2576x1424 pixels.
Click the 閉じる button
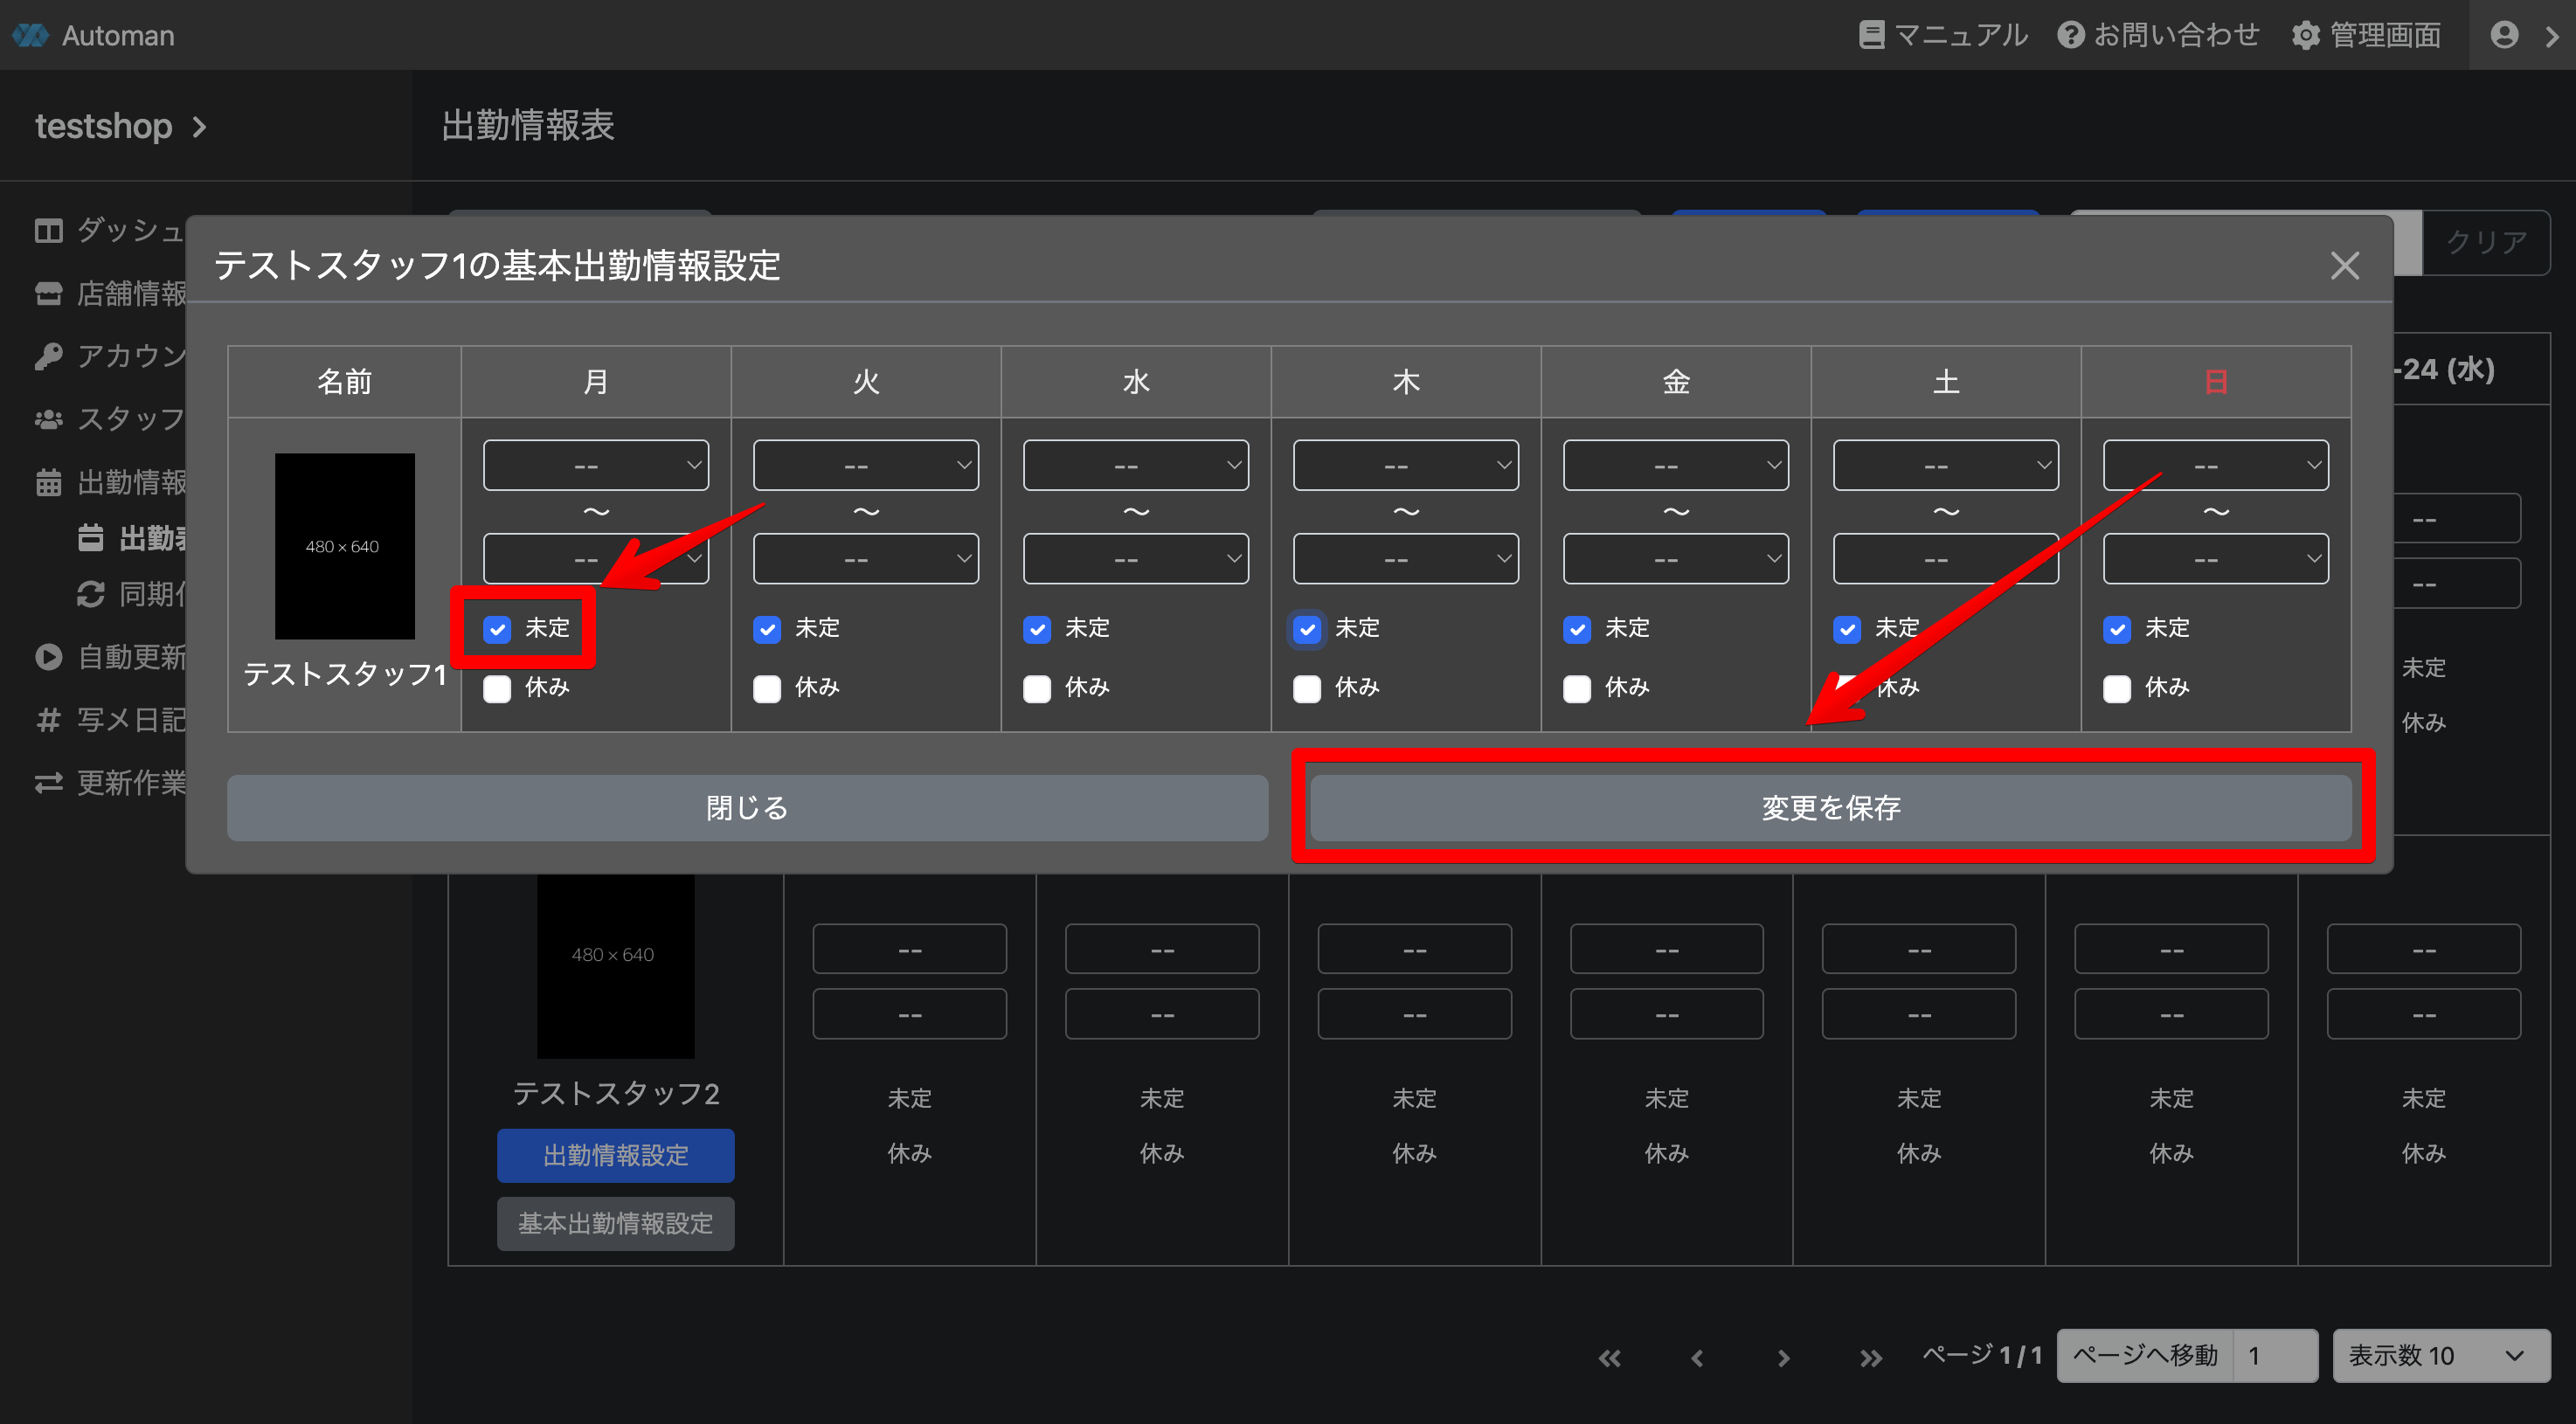[x=747, y=807]
